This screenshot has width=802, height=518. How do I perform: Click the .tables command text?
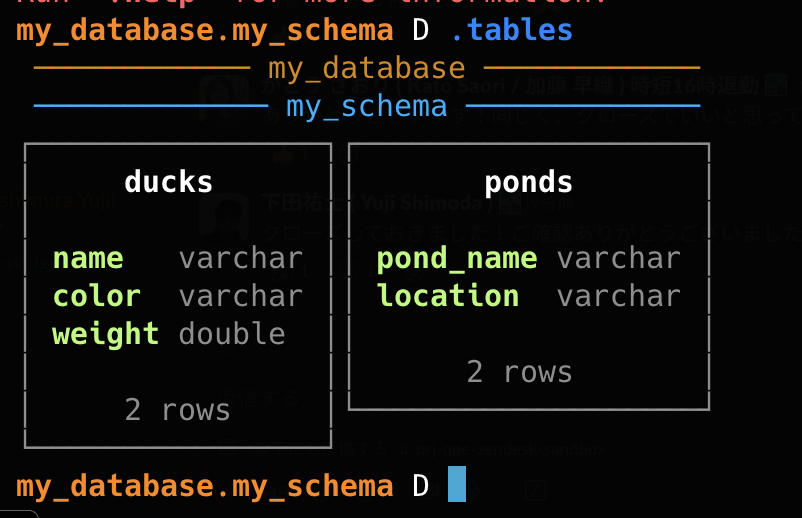click(x=511, y=30)
